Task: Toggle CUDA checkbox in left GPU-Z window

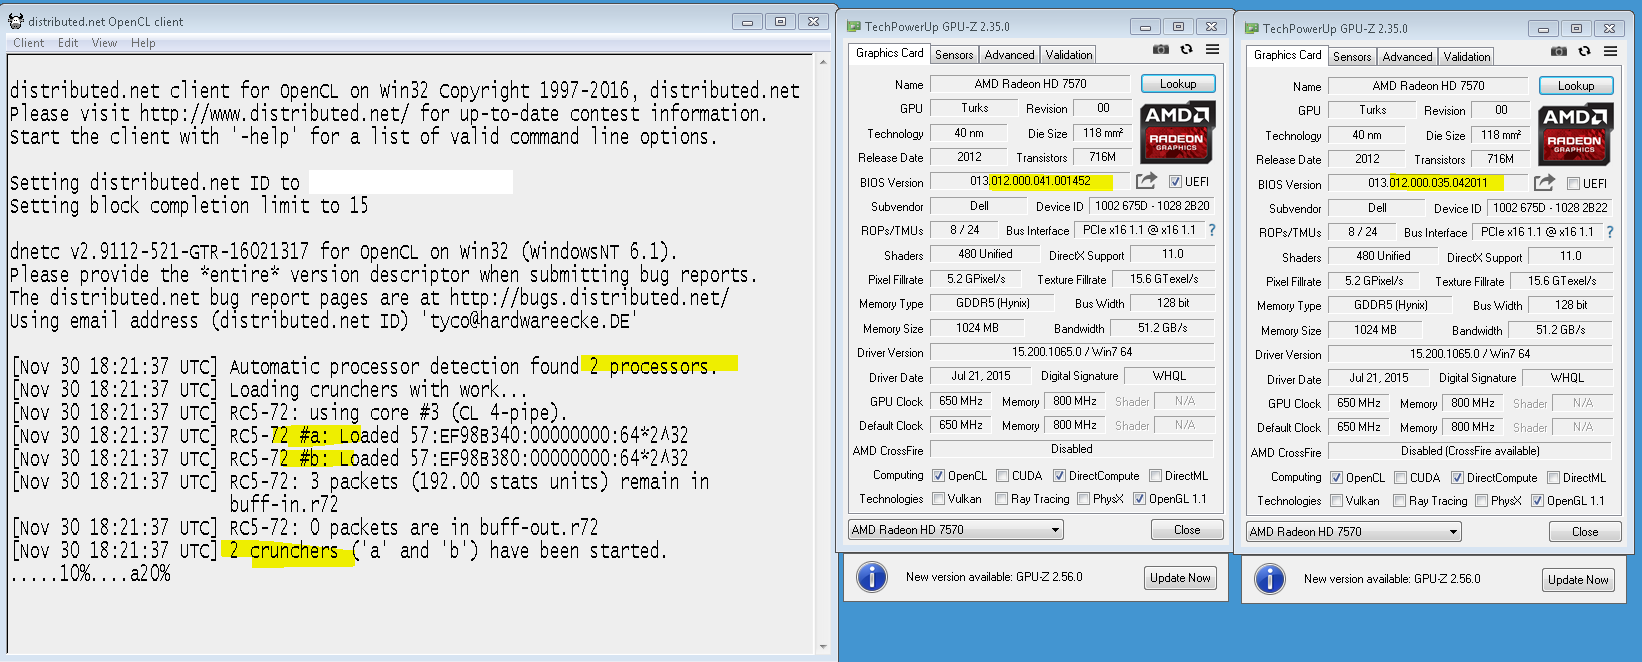Action: point(1002,476)
